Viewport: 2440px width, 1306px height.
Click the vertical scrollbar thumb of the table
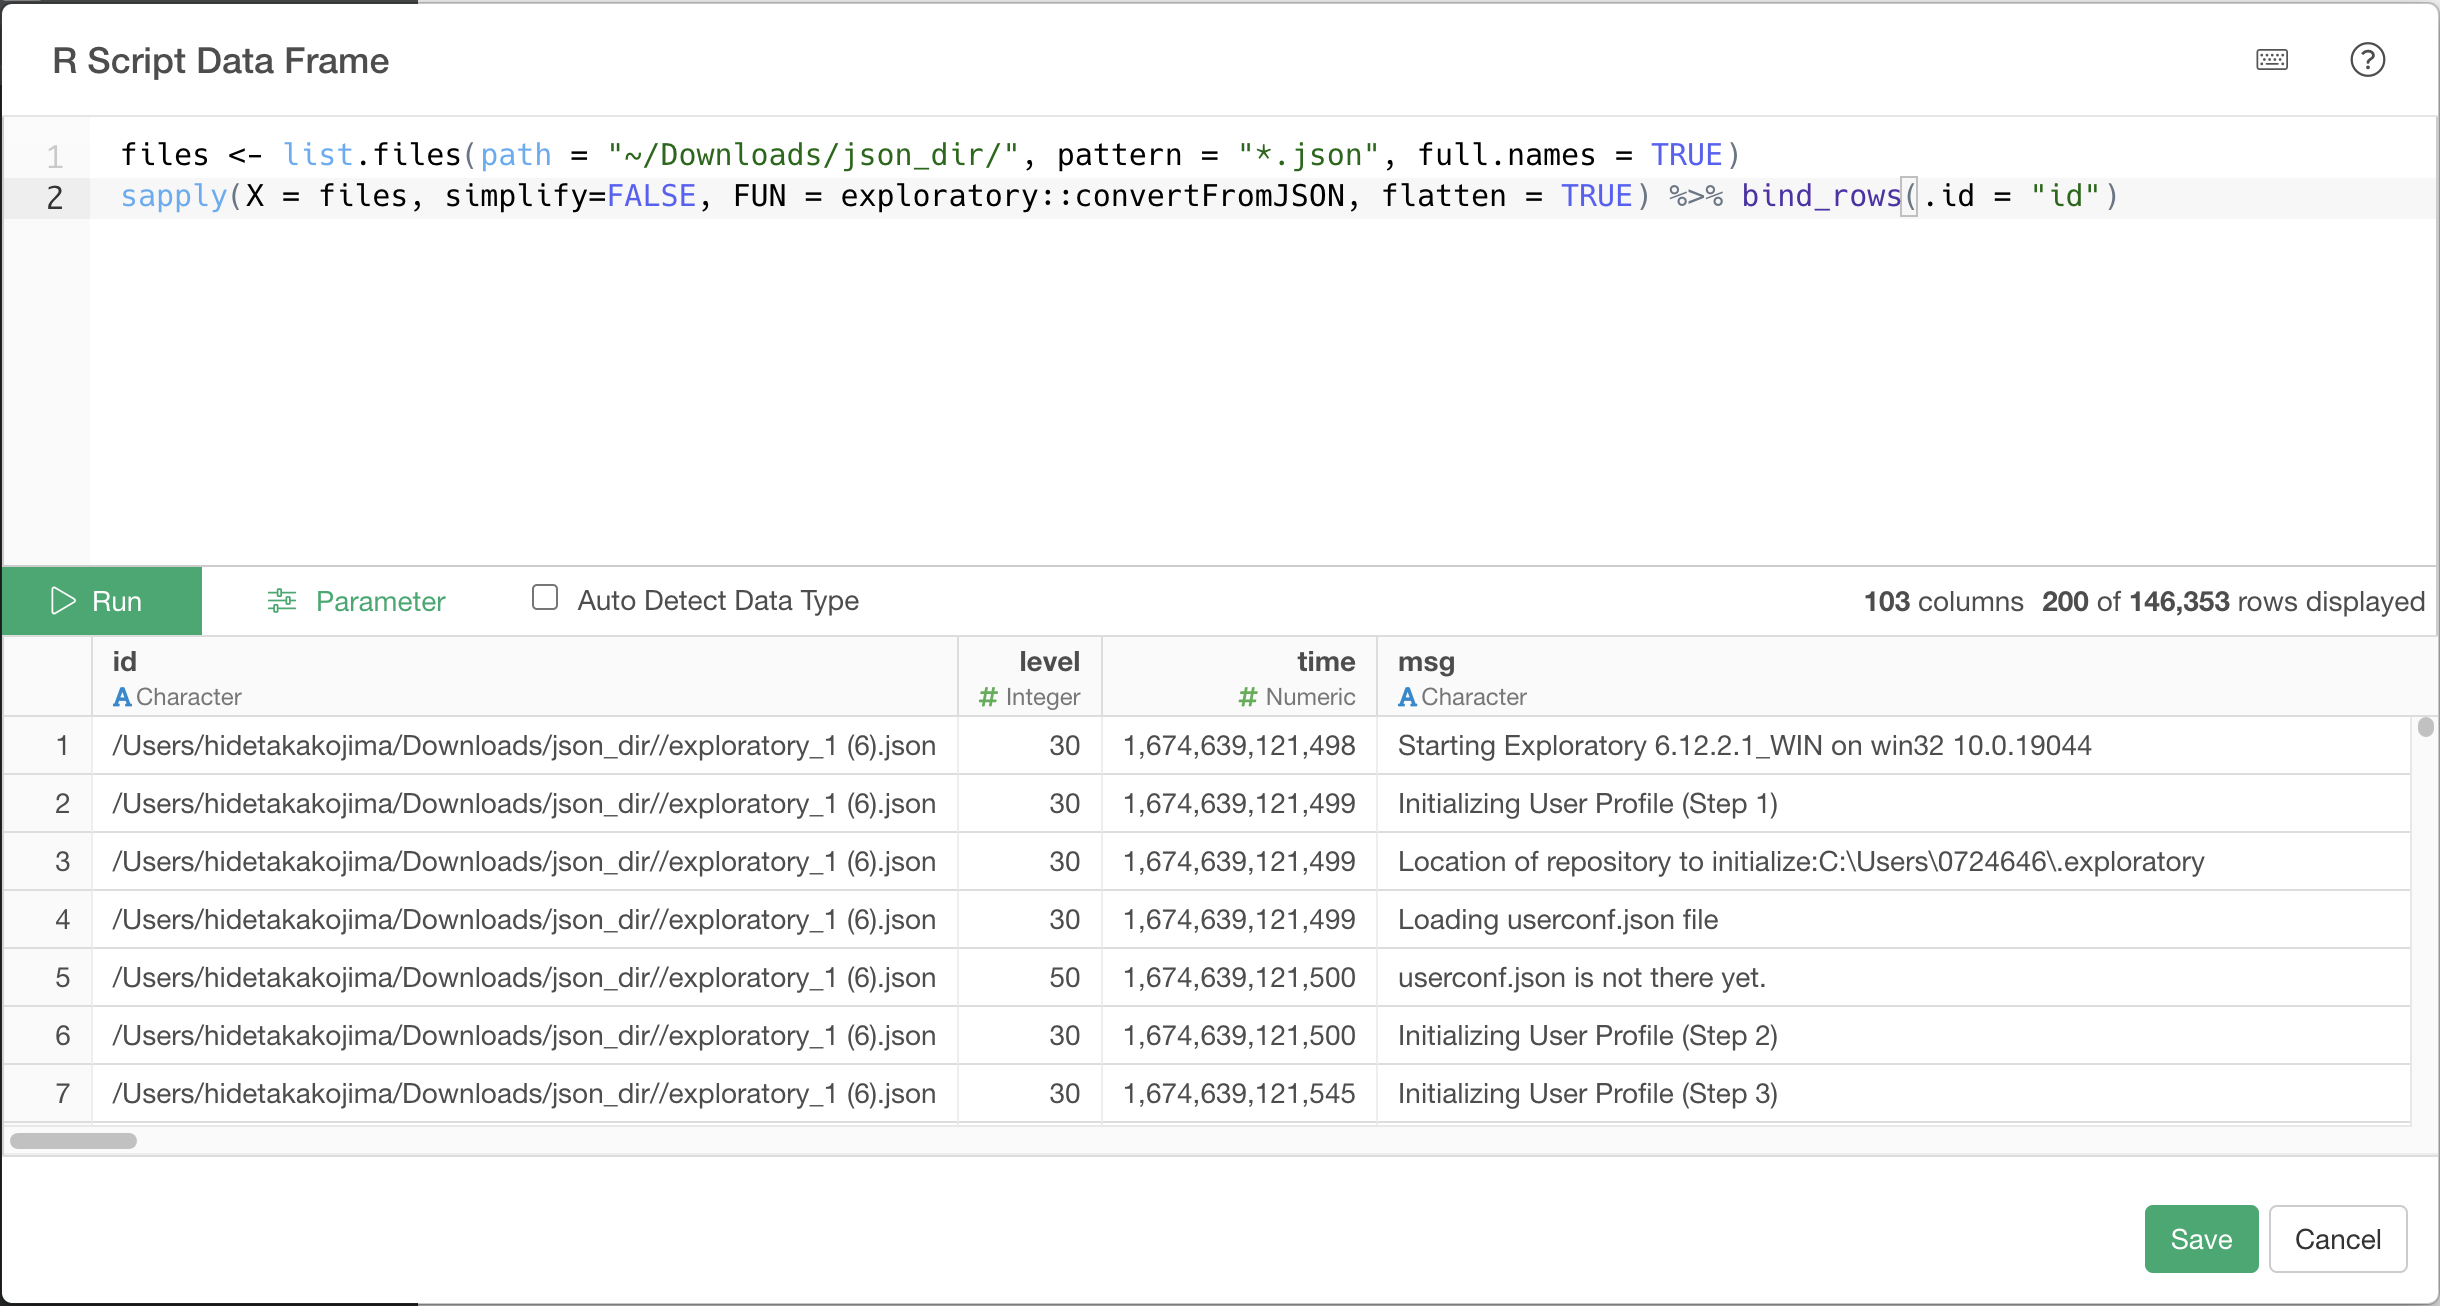[x=2425, y=727]
